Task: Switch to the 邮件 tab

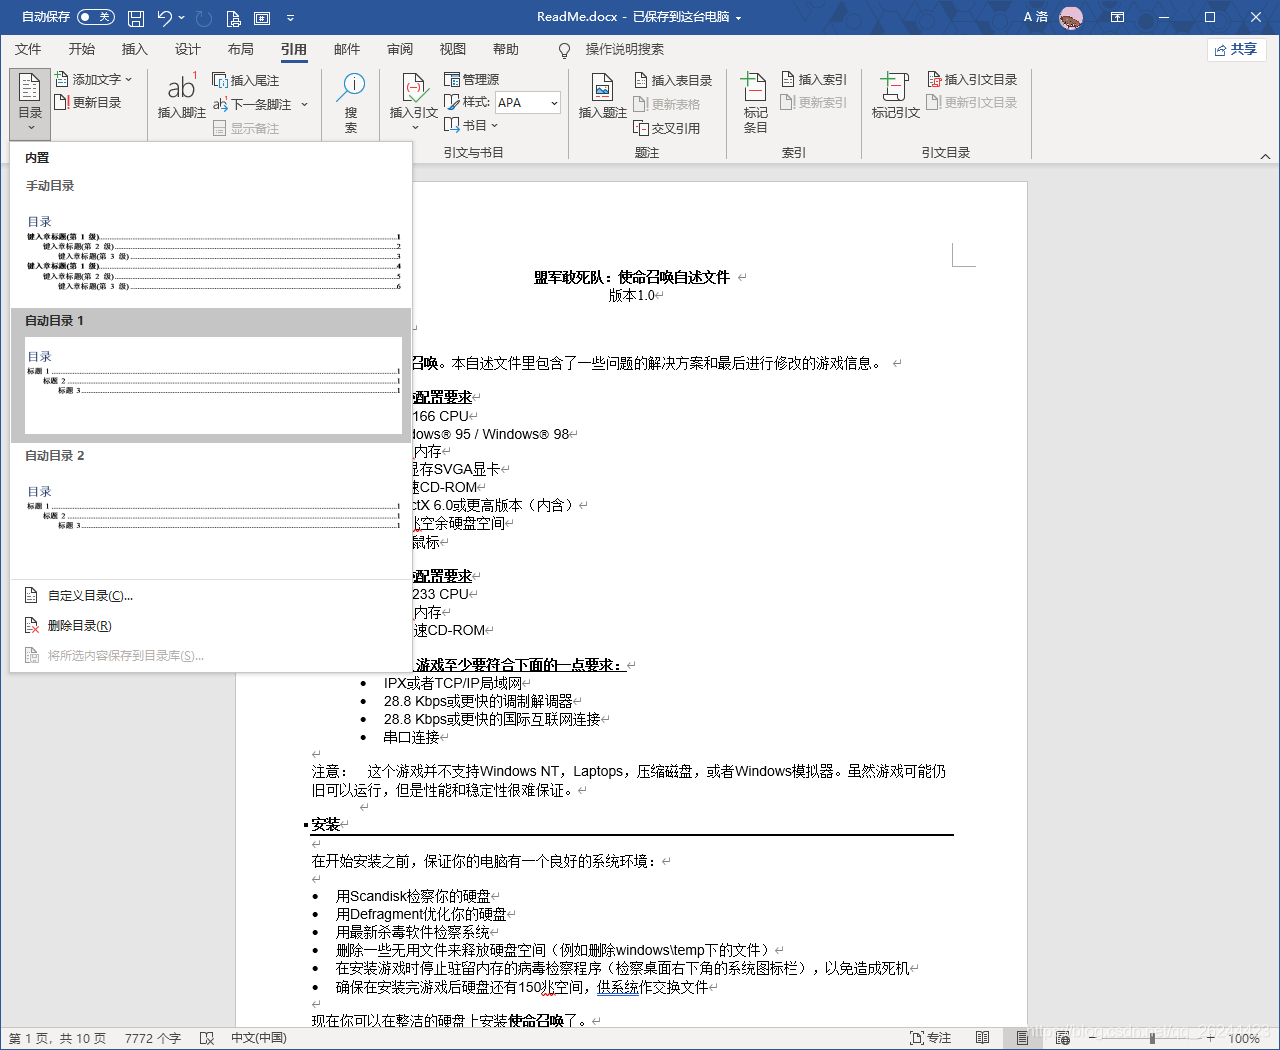Action: tap(346, 49)
